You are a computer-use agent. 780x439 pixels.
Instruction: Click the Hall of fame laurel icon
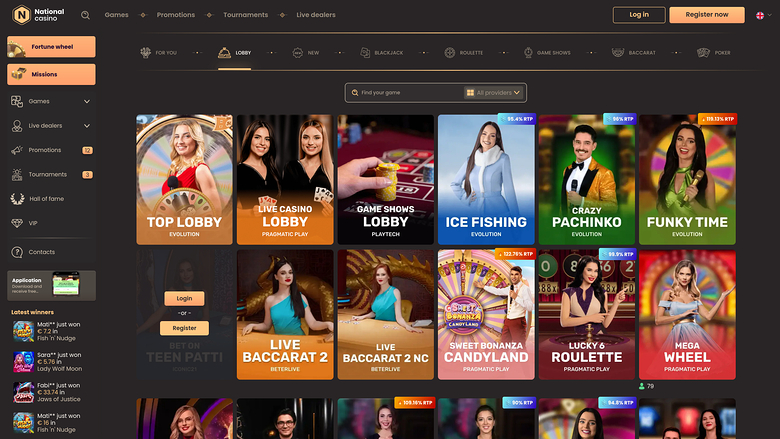pyautogui.click(x=17, y=199)
